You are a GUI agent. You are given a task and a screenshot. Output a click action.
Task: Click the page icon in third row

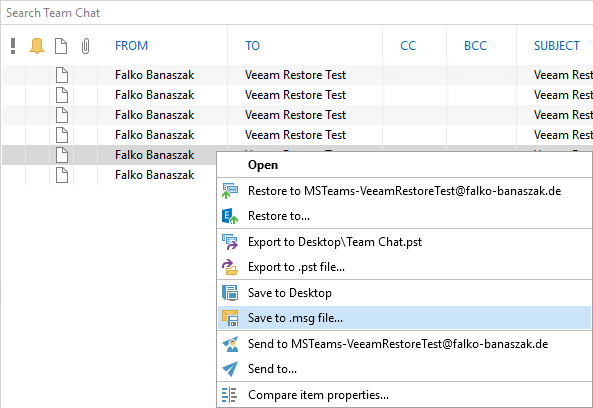[x=62, y=115]
